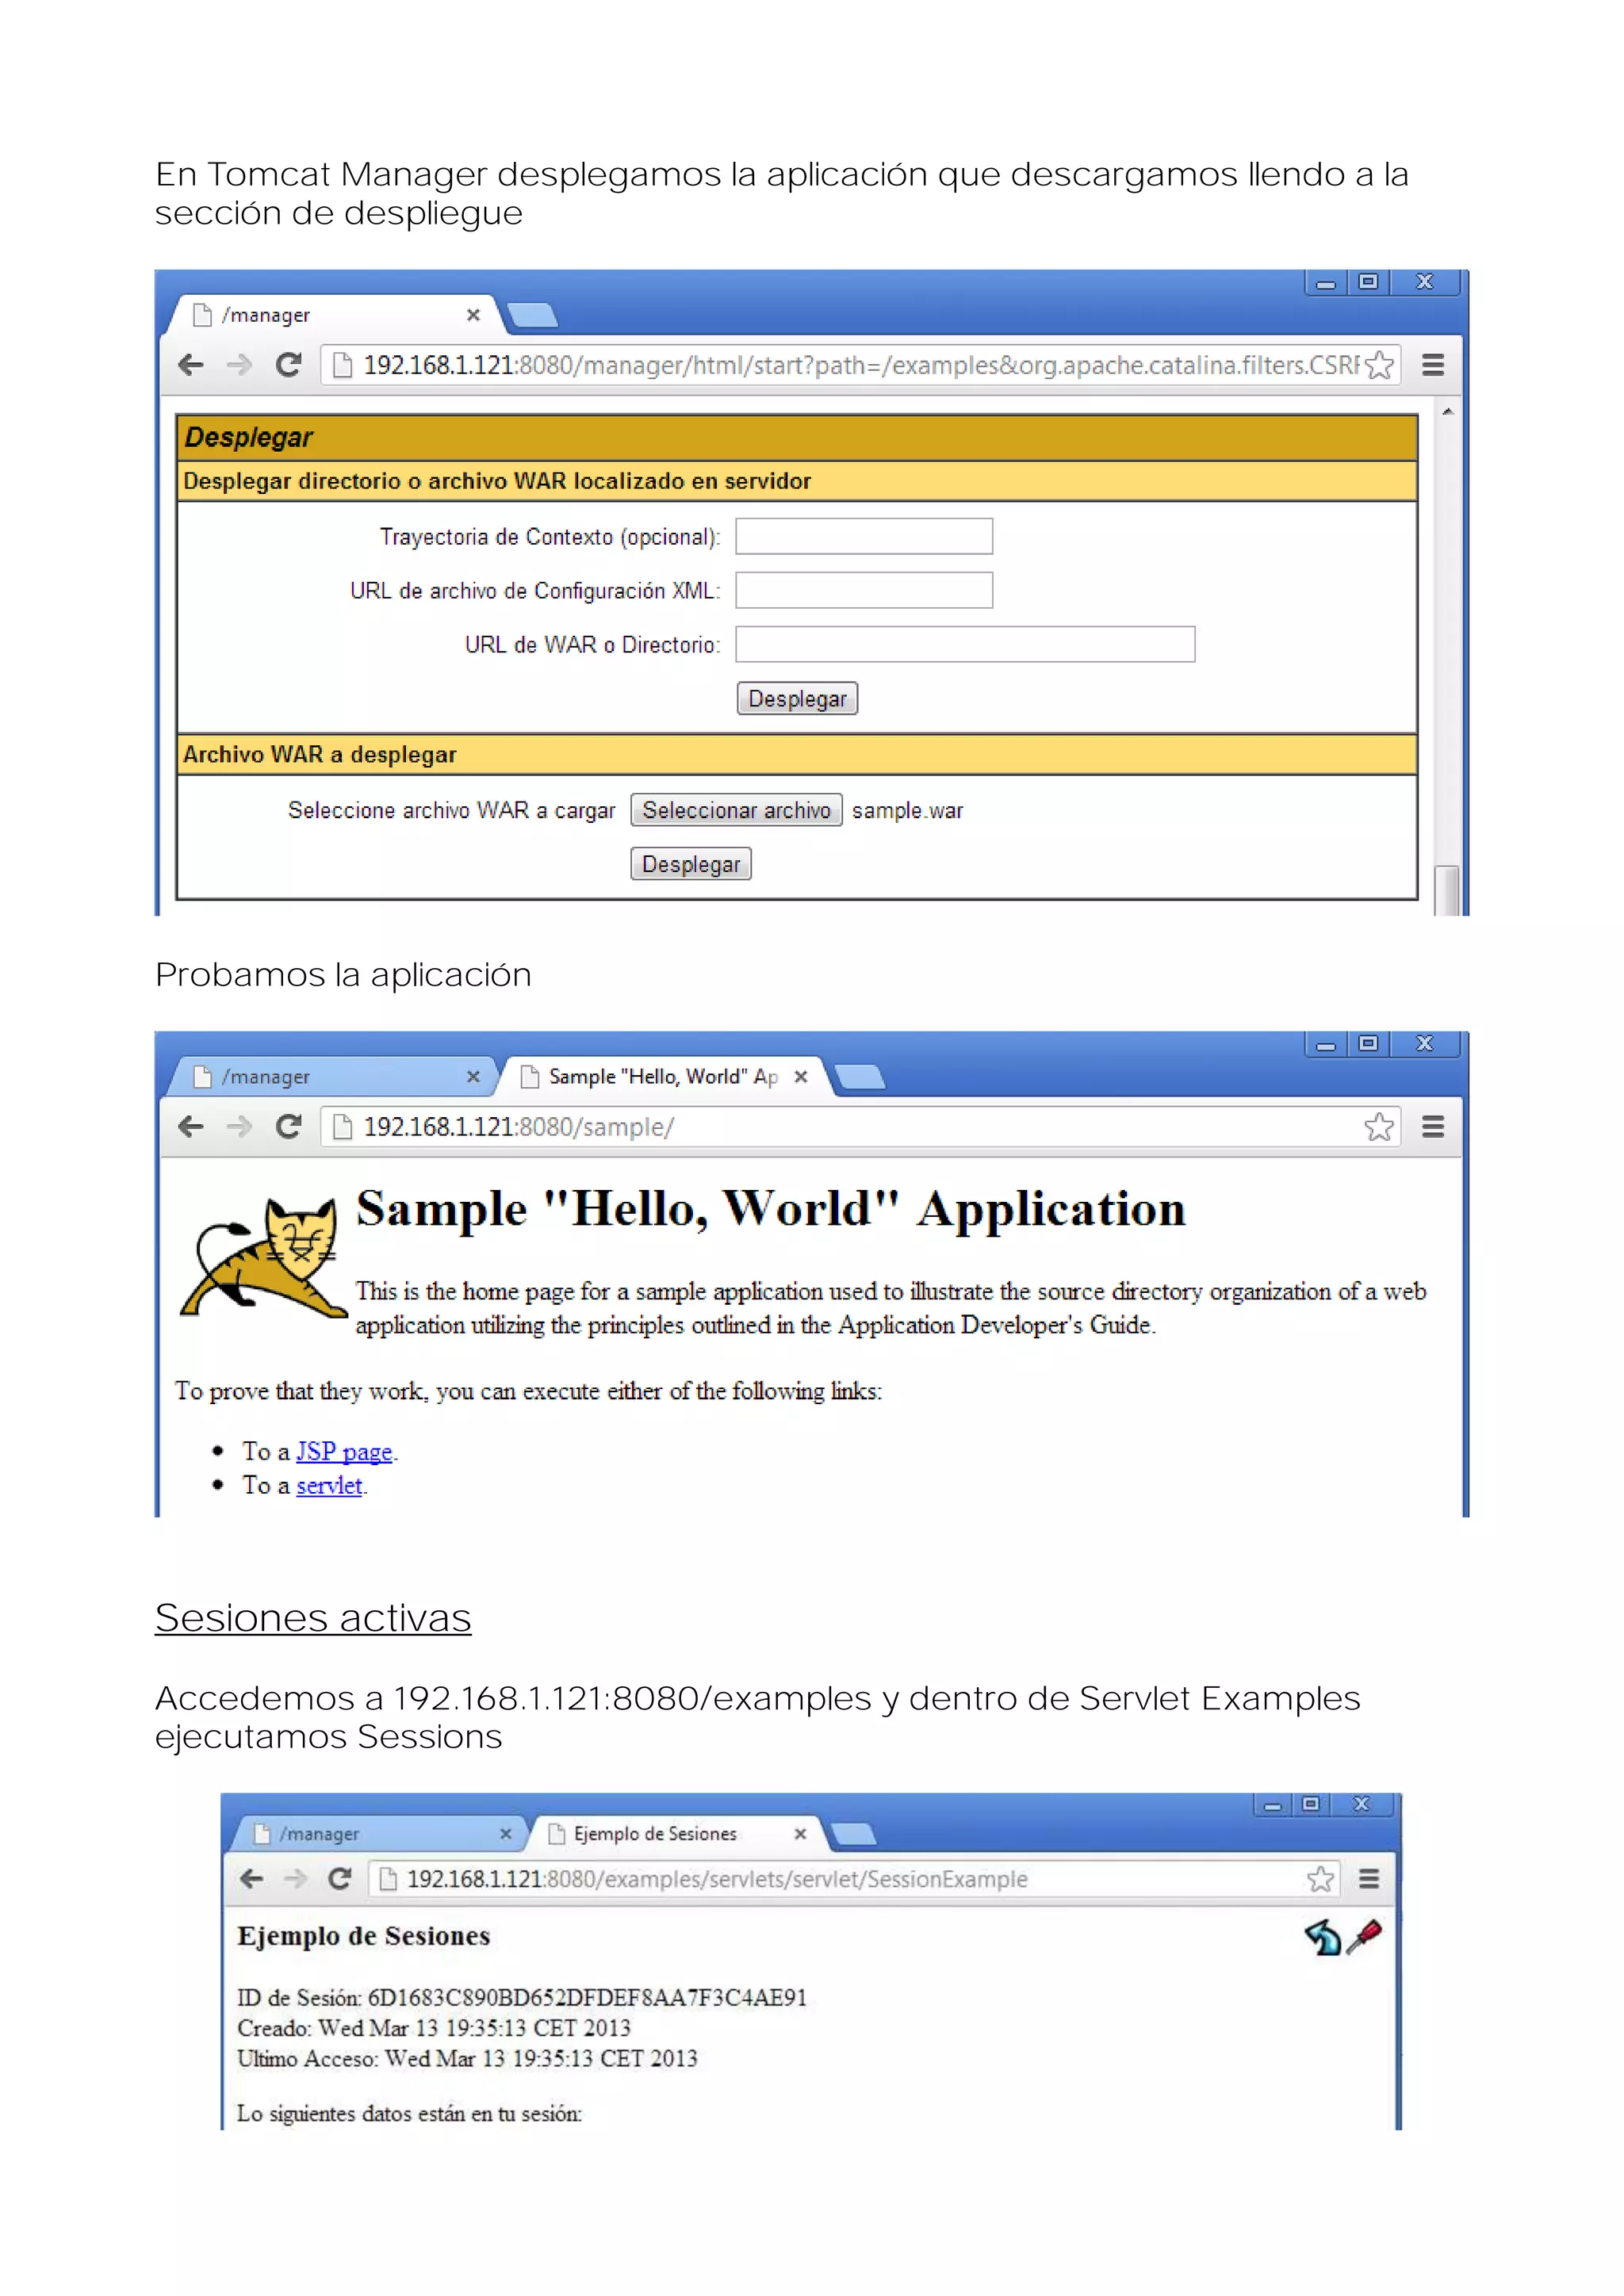Click the Trayectoria de Contexto input field
This screenshot has width=1624, height=2296.
point(864,536)
